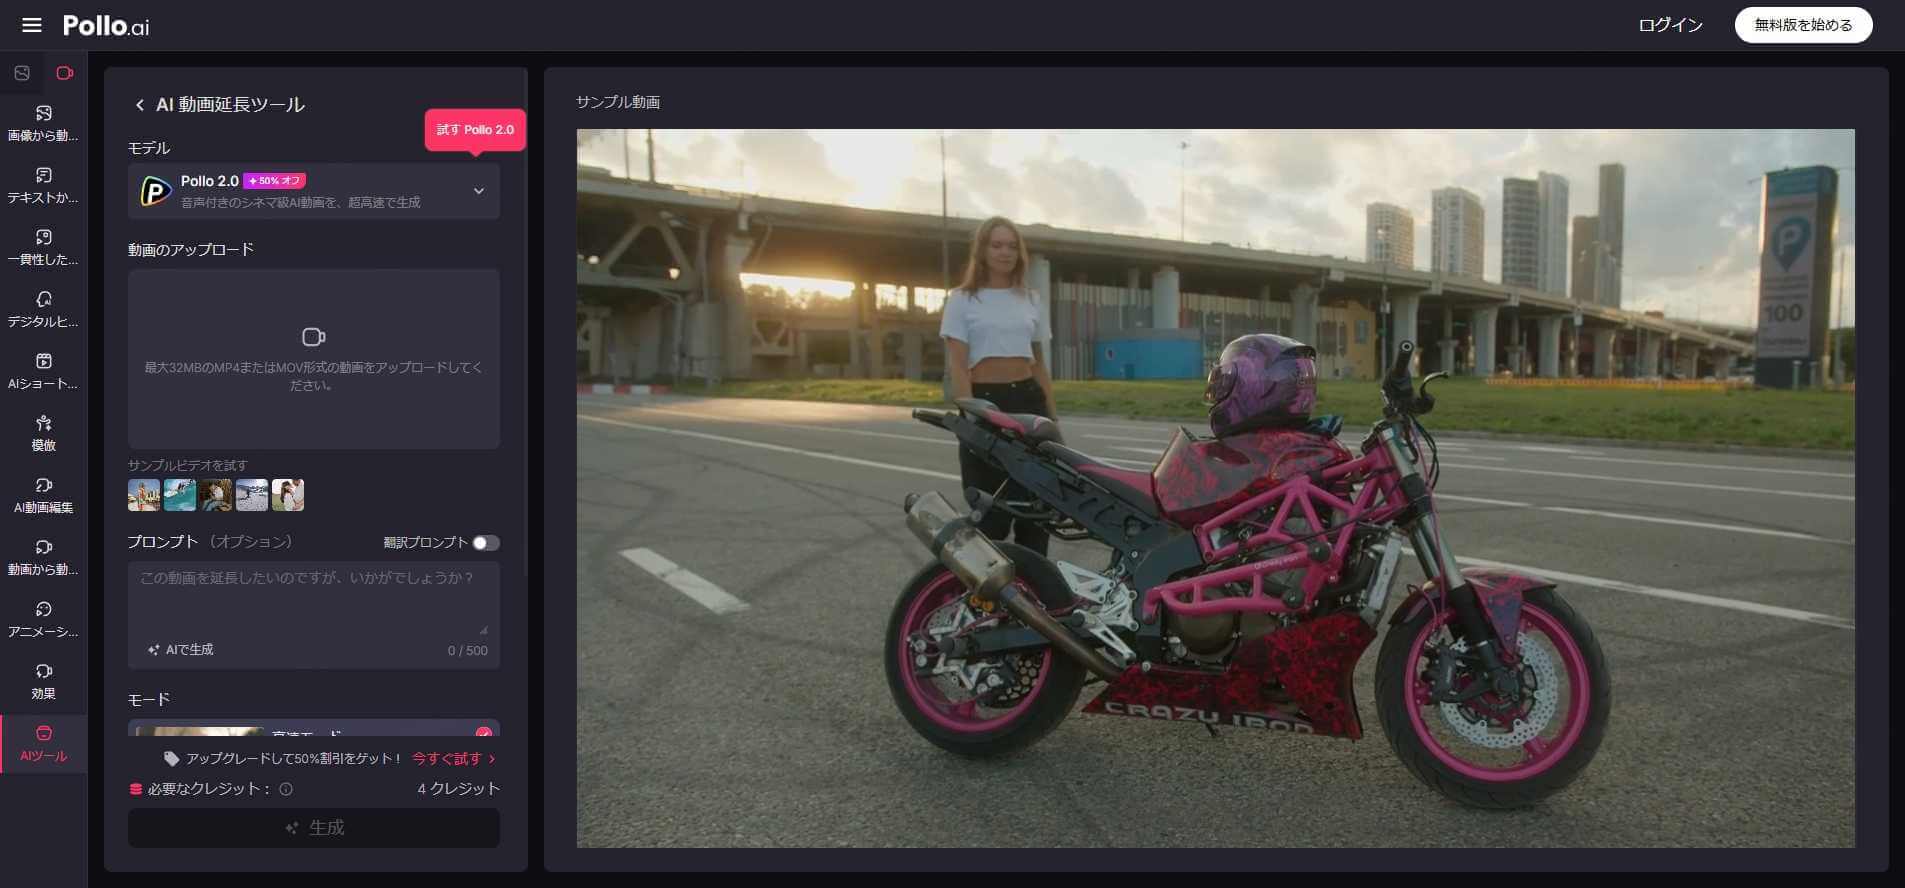The image size is (1905, 888).
Task: Select the 模倣 sidebar tool
Action: 43,433
